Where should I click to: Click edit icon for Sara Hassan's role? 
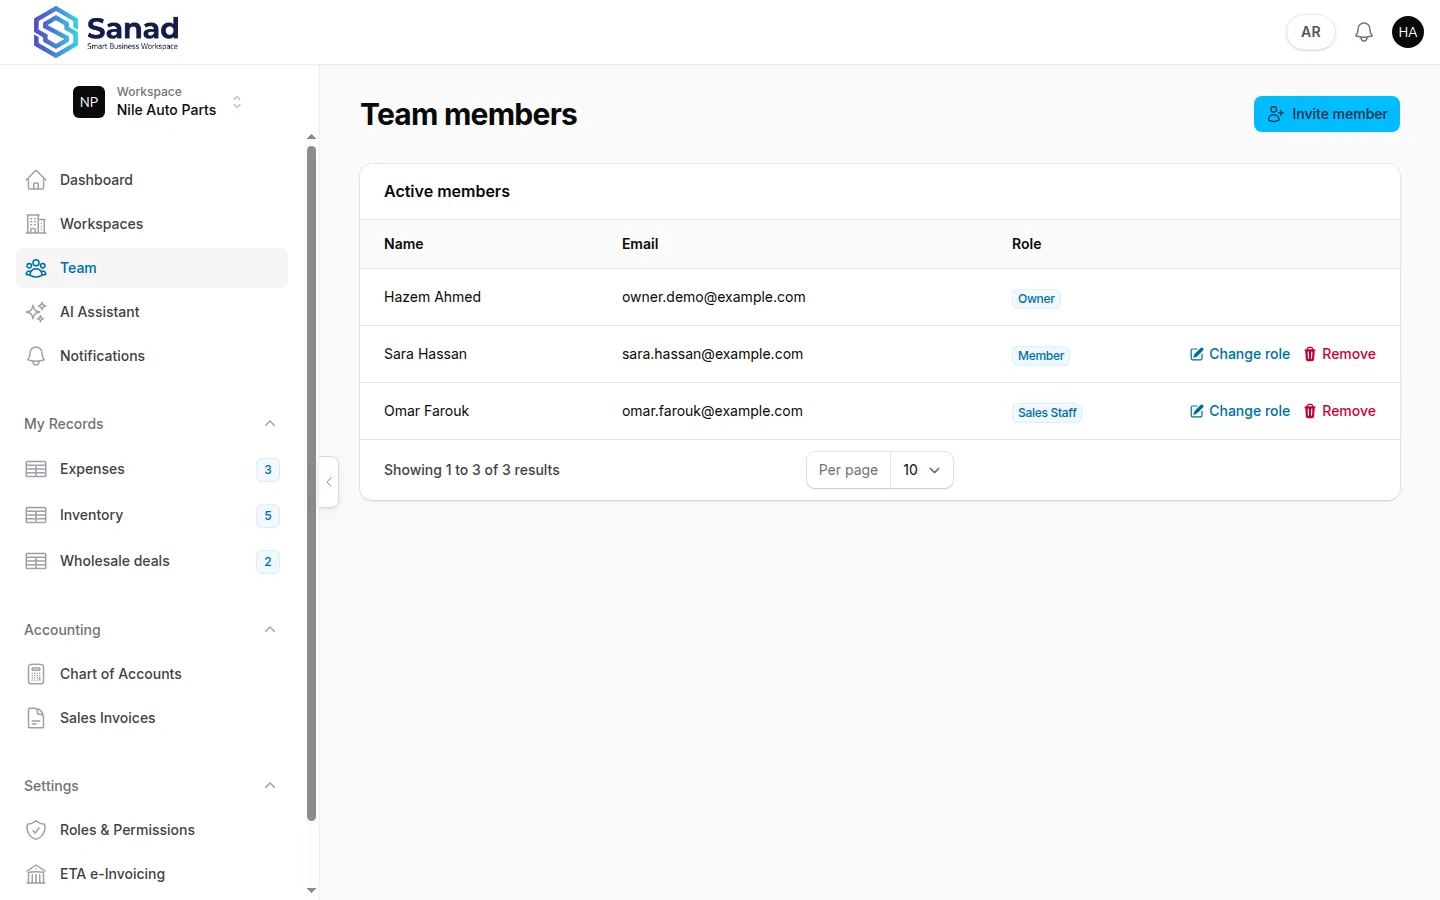pyautogui.click(x=1196, y=354)
